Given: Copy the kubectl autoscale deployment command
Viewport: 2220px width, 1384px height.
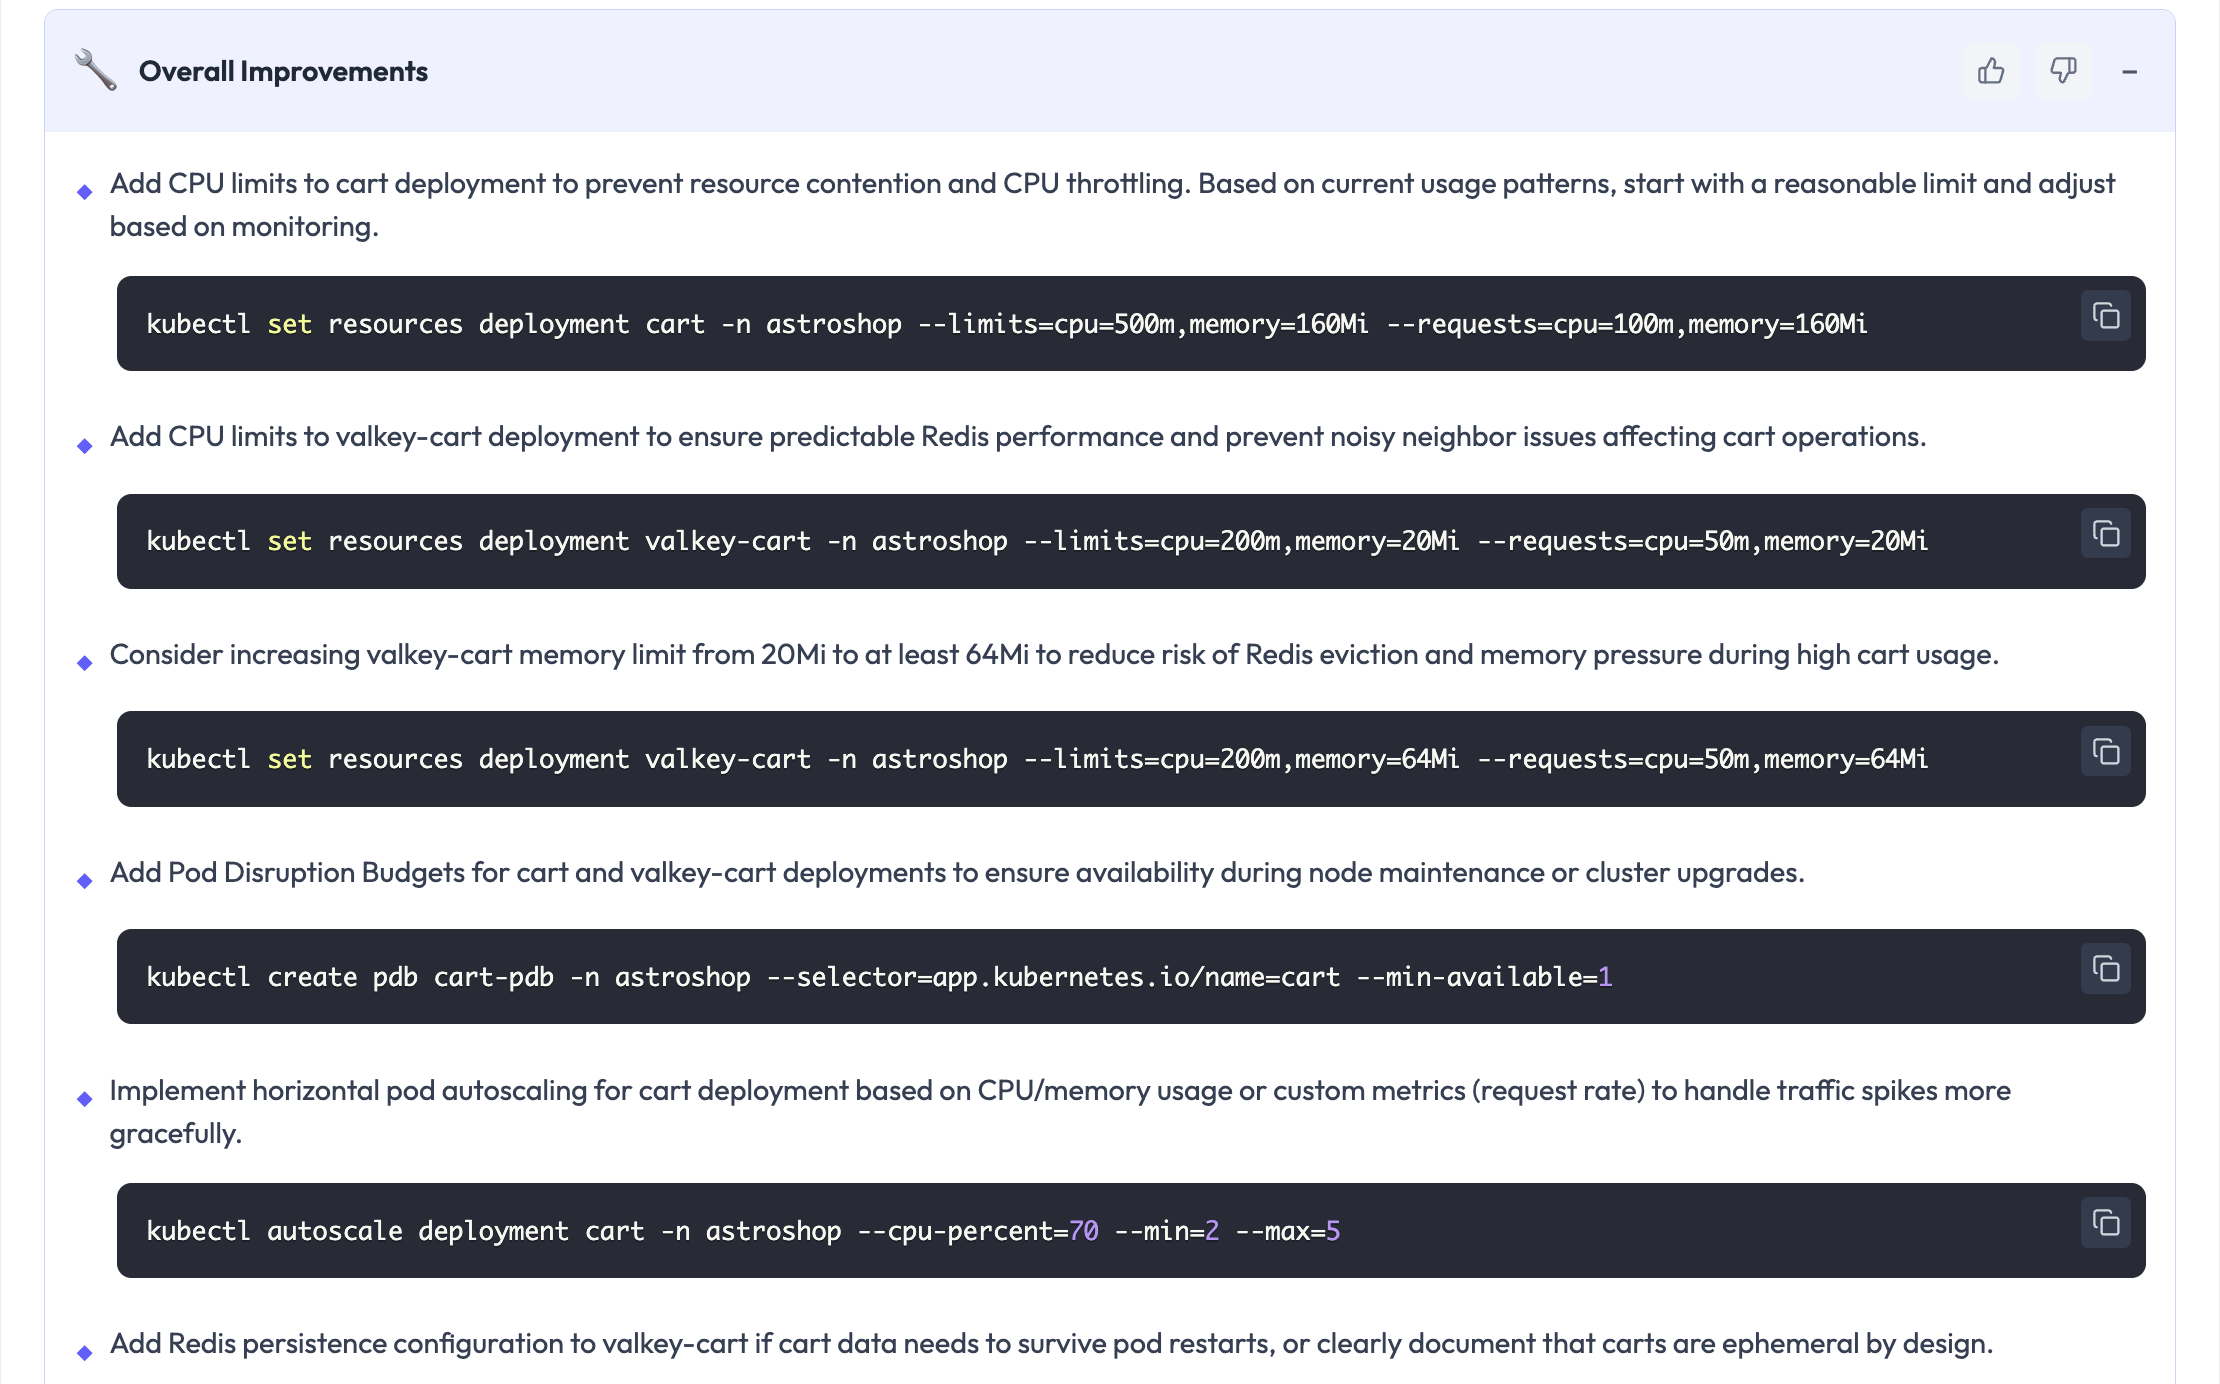Looking at the screenshot, I should [2105, 1223].
